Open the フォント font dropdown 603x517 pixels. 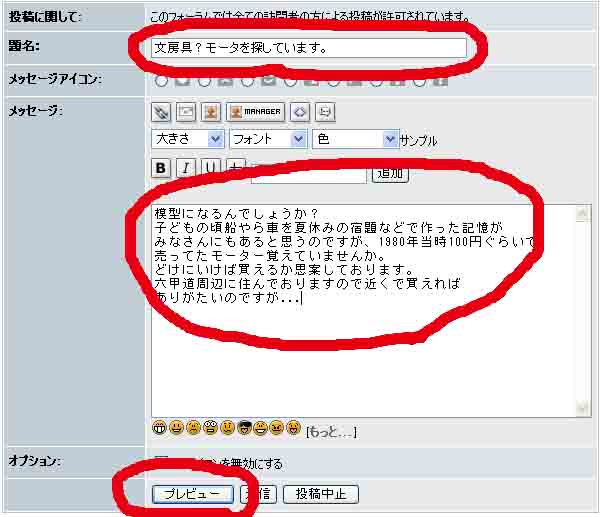pos(268,139)
